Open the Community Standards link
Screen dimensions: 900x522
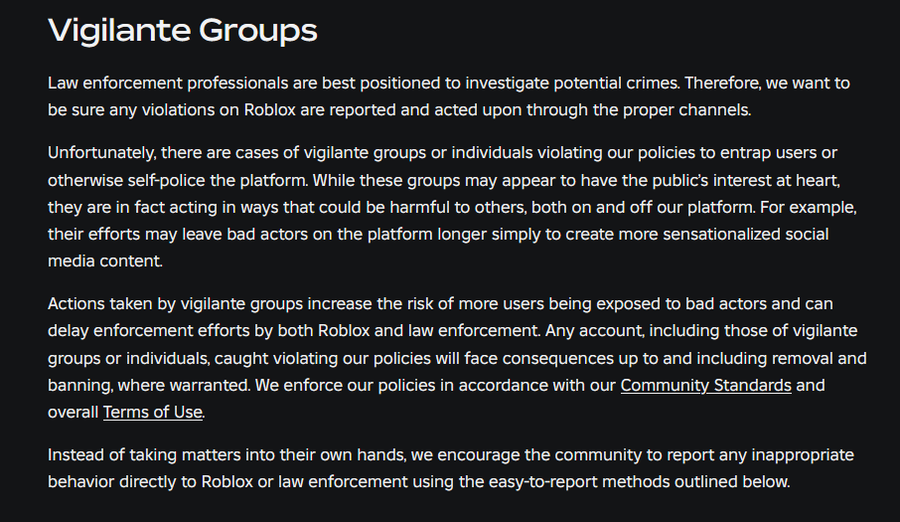[x=705, y=385]
